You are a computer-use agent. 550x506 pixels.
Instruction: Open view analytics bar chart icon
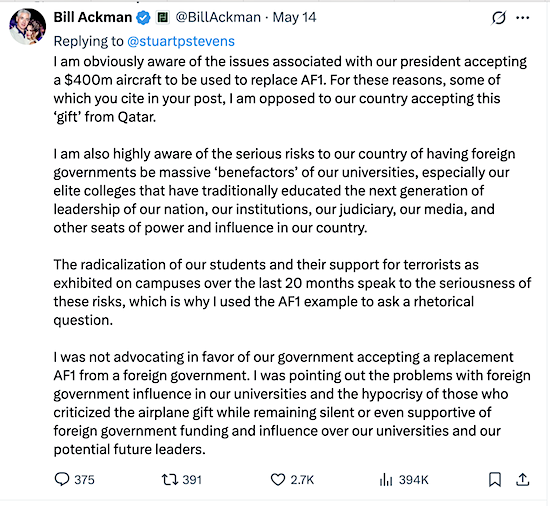pyautogui.click(x=386, y=479)
